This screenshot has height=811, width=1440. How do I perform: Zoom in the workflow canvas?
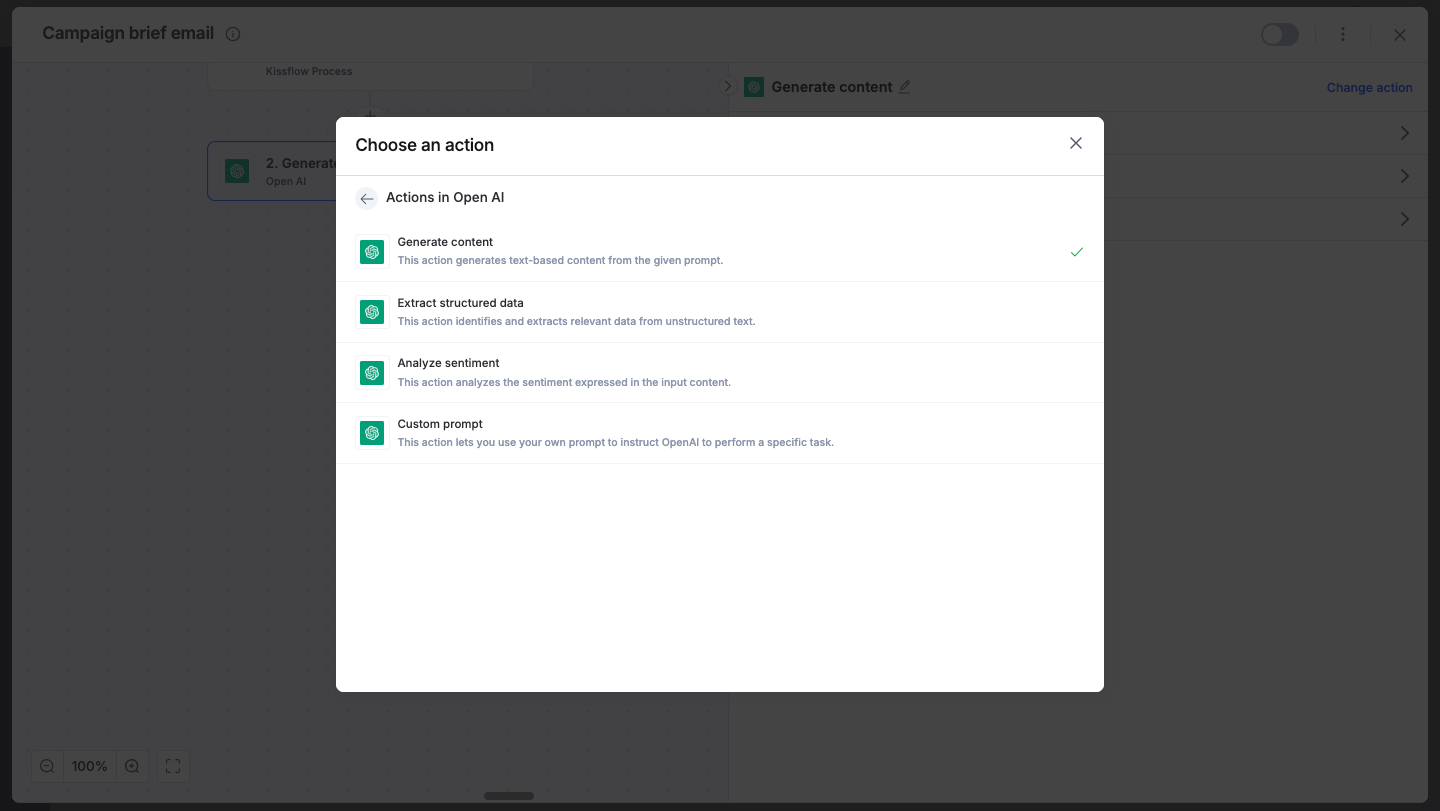[132, 767]
